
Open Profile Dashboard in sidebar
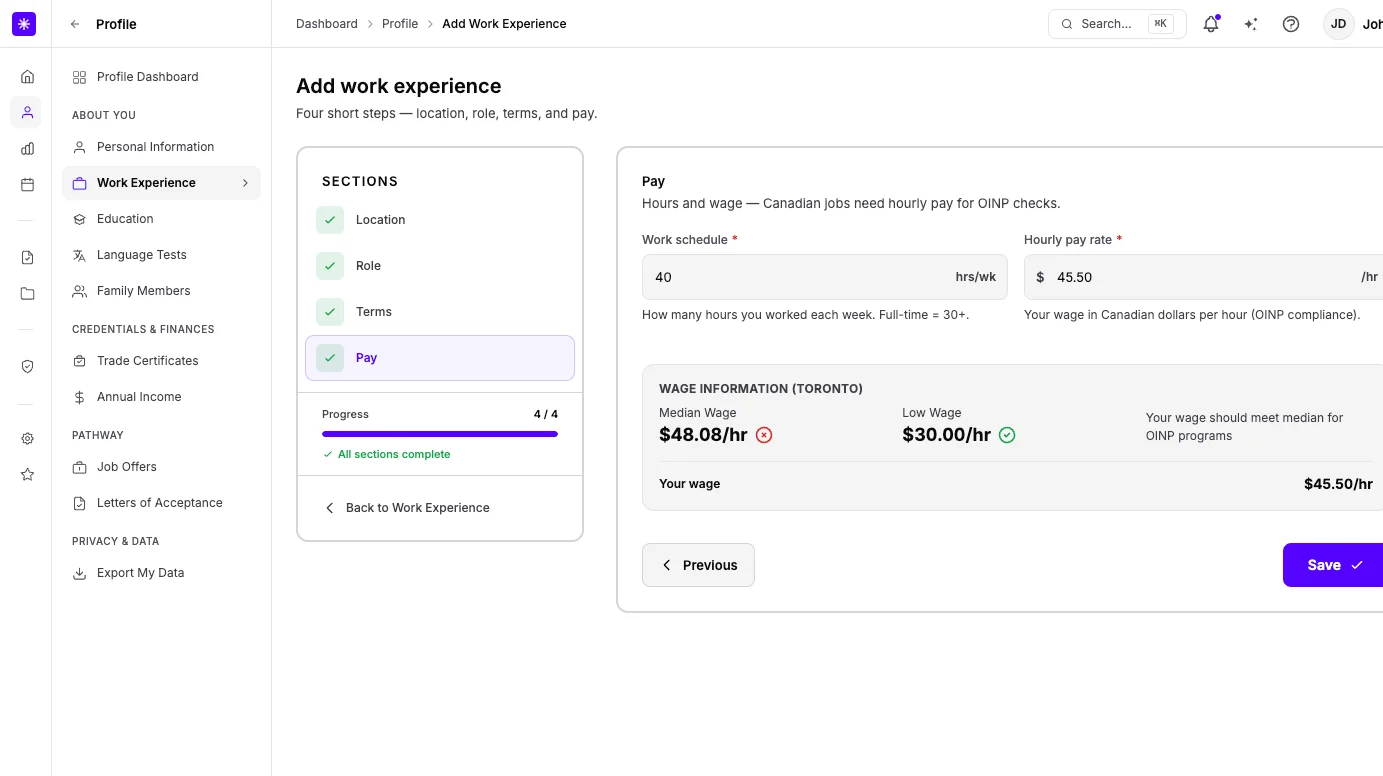click(161, 77)
